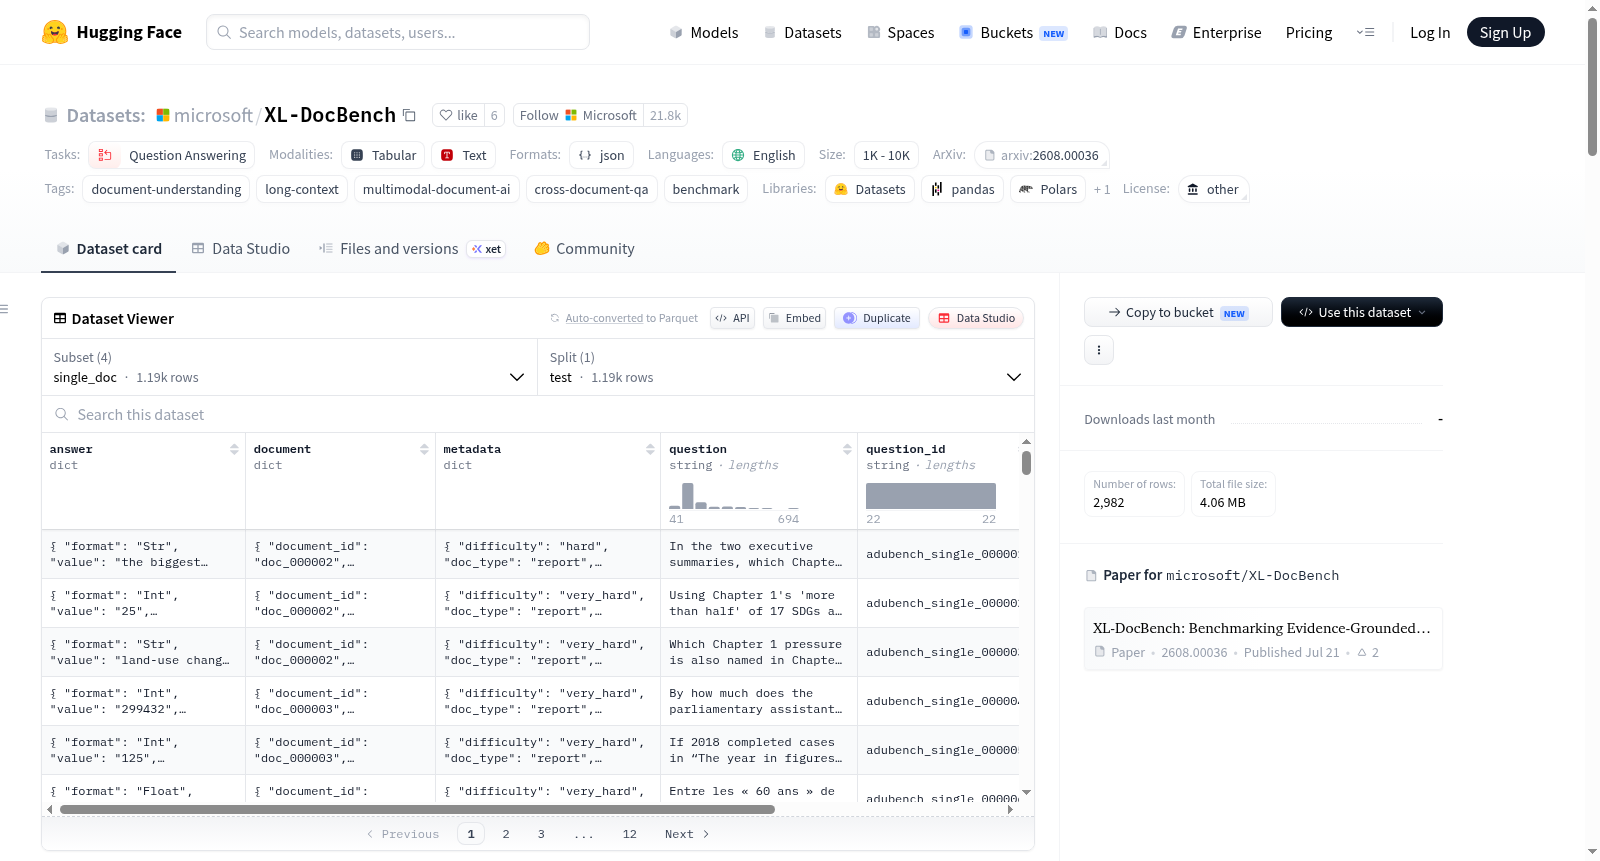Focus the top search models field
Screen dimensions: 1600x861
398,33
